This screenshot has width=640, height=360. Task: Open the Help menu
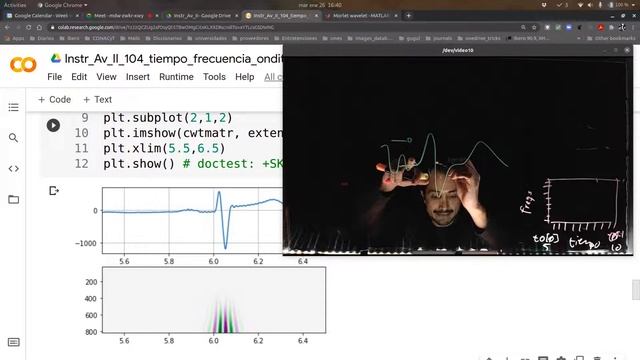(244, 77)
